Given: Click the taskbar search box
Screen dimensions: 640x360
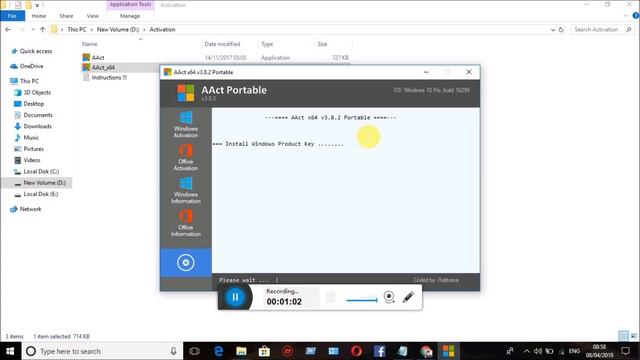Looking at the screenshot, I should (x=102, y=351).
